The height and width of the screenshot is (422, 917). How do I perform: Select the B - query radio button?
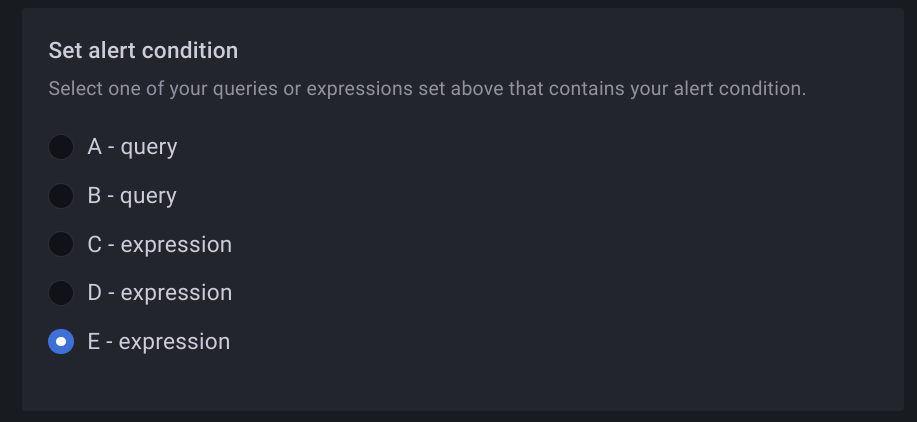61,196
